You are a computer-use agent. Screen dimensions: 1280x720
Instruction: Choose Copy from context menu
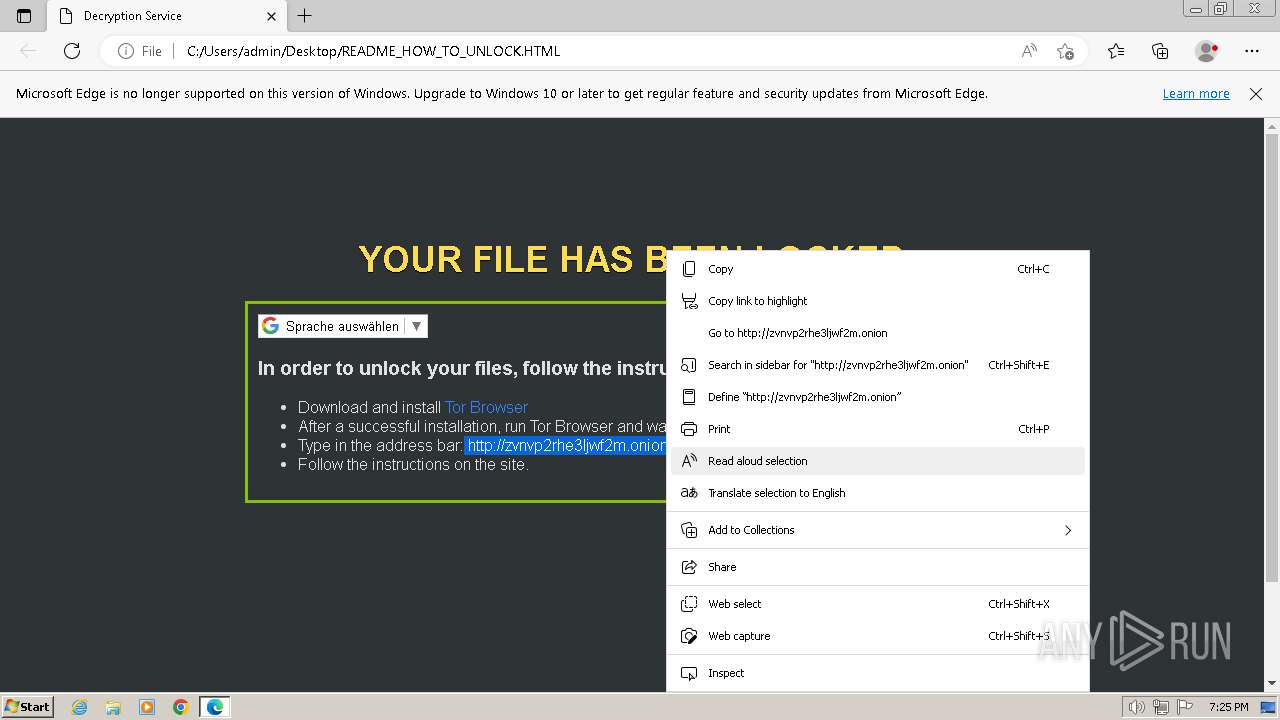[878, 269]
